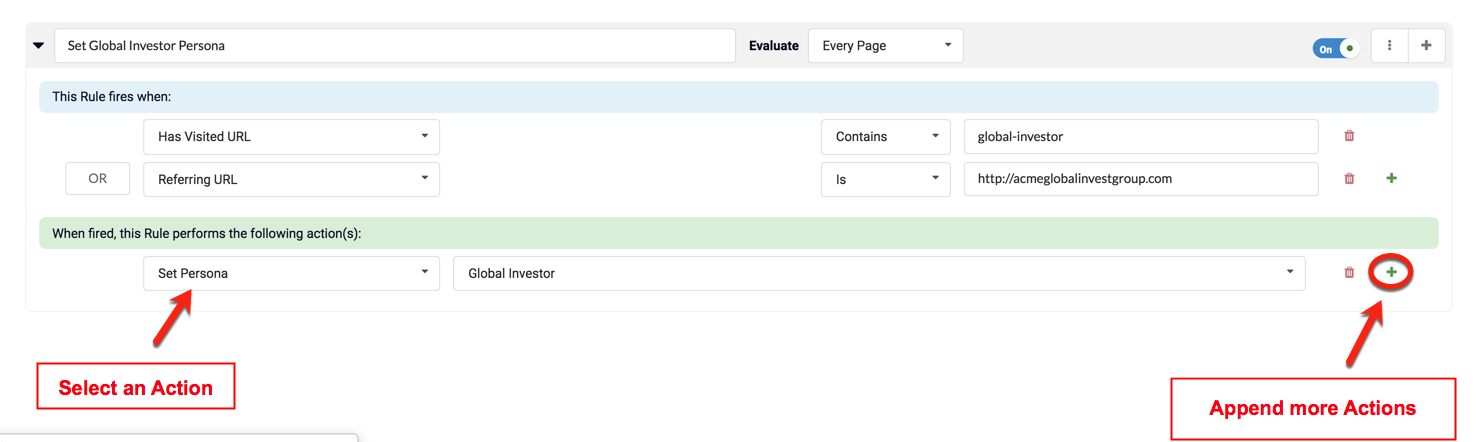Open the Evaluate 'Every Page' dropdown

pos(885,46)
